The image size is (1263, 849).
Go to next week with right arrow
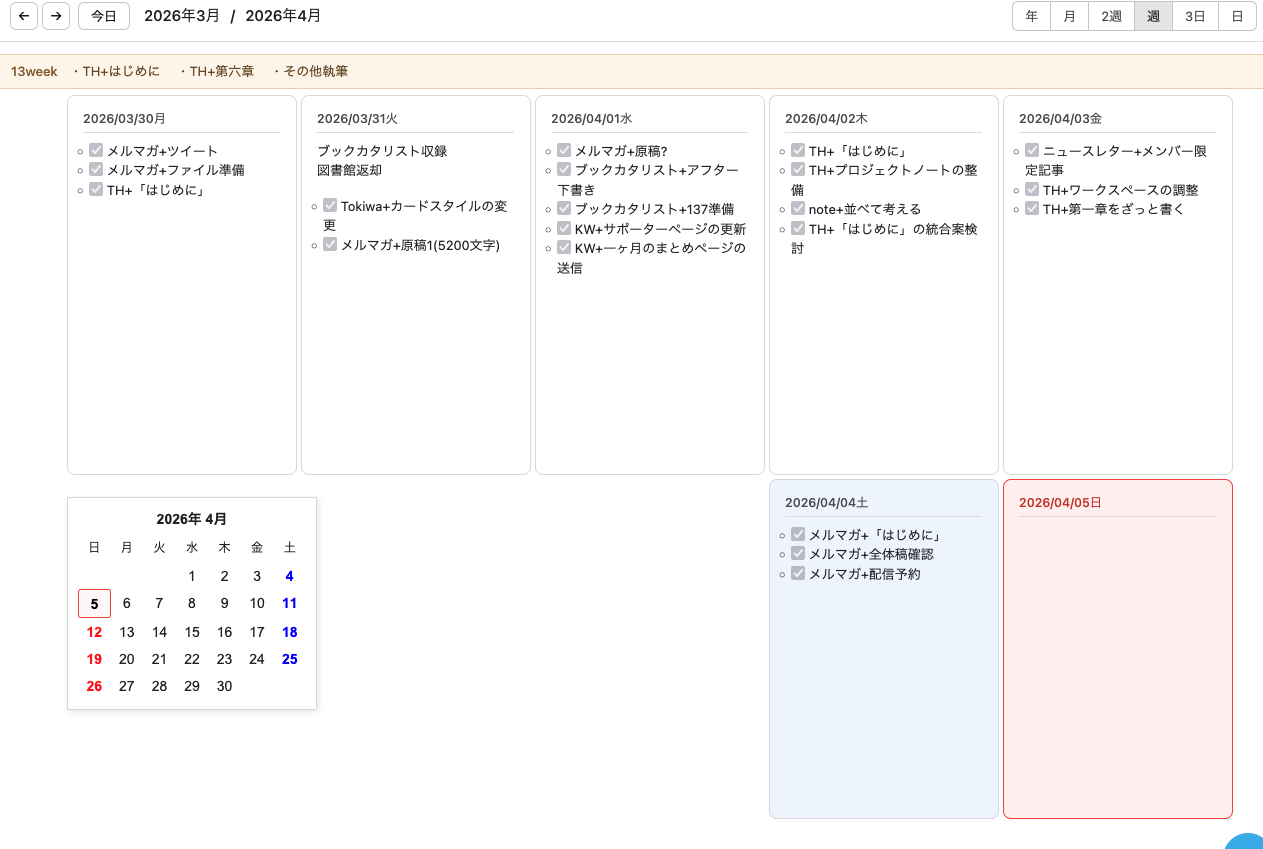[56, 16]
